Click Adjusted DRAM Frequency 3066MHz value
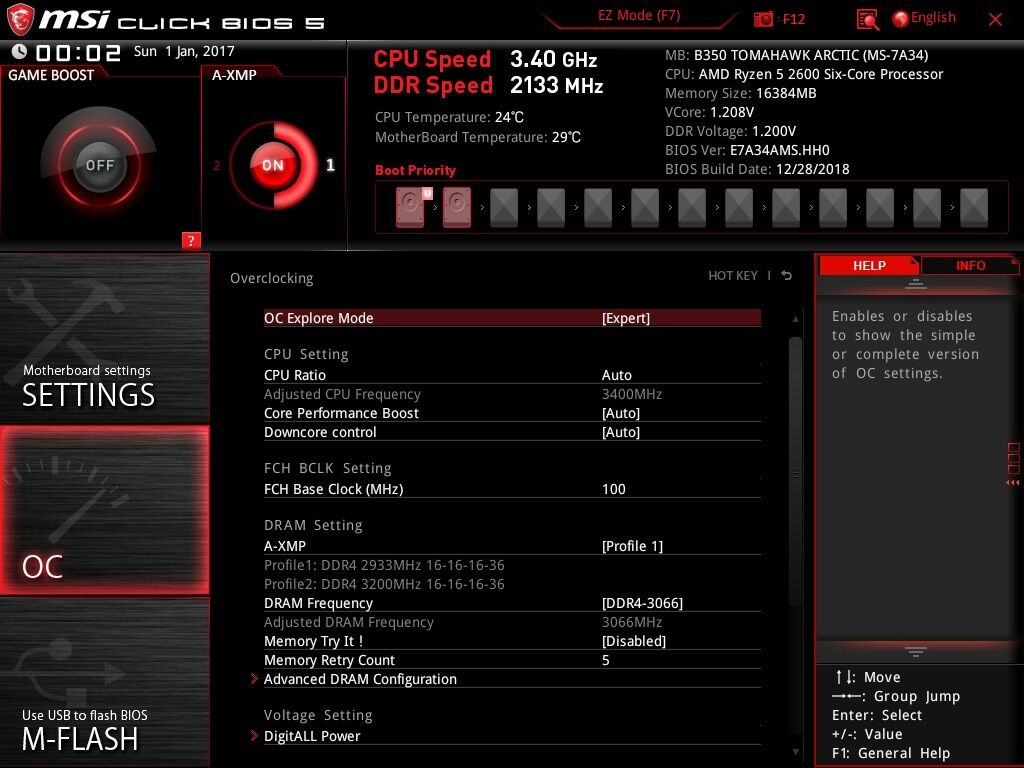1024x768 pixels. [x=632, y=622]
